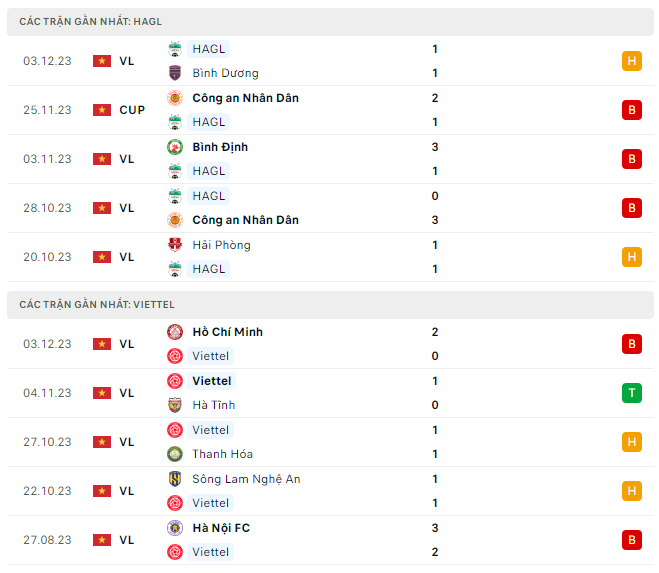This screenshot has width=659, height=573.
Task: Click the Hồ Chí Minh club crest icon
Action: (x=175, y=332)
